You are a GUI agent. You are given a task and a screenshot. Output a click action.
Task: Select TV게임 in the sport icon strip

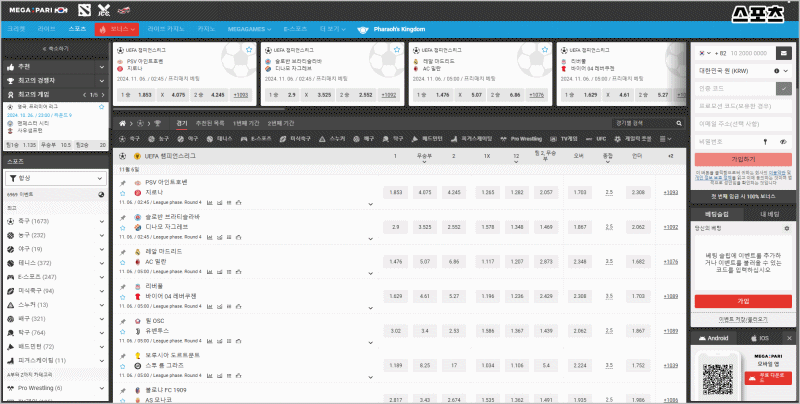[564, 139]
